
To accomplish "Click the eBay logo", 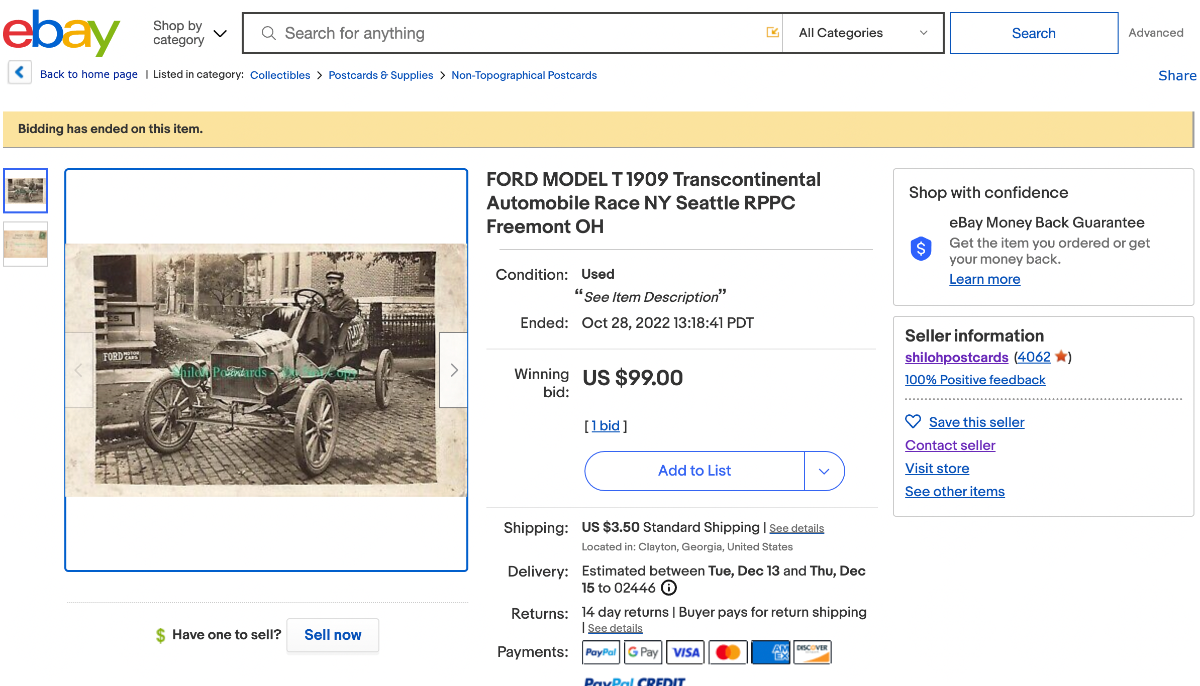I will pos(61,34).
